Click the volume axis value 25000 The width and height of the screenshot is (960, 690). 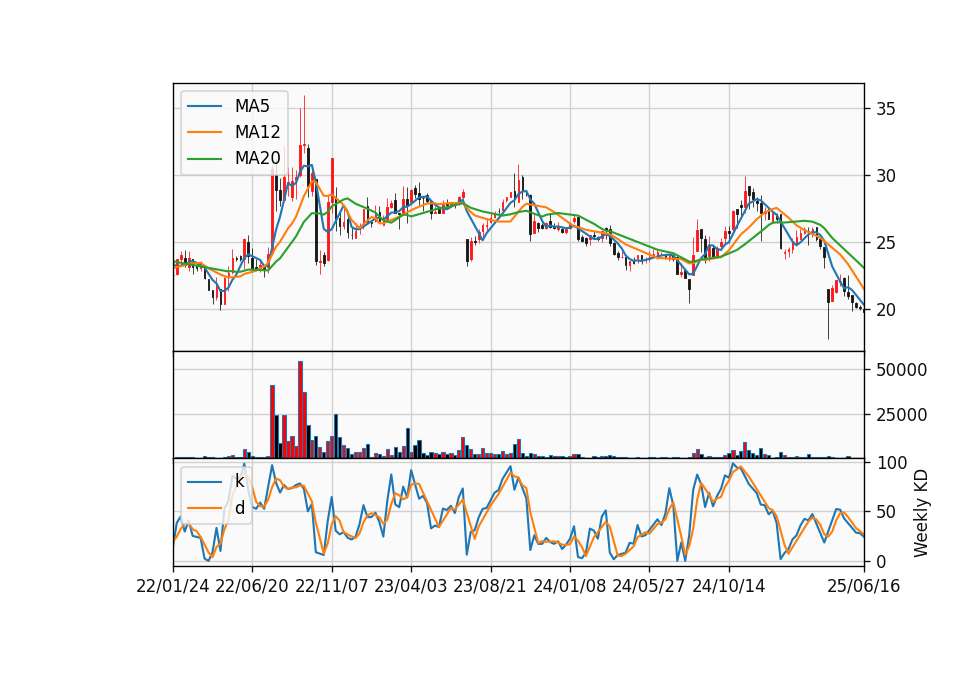tap(902, 414)
